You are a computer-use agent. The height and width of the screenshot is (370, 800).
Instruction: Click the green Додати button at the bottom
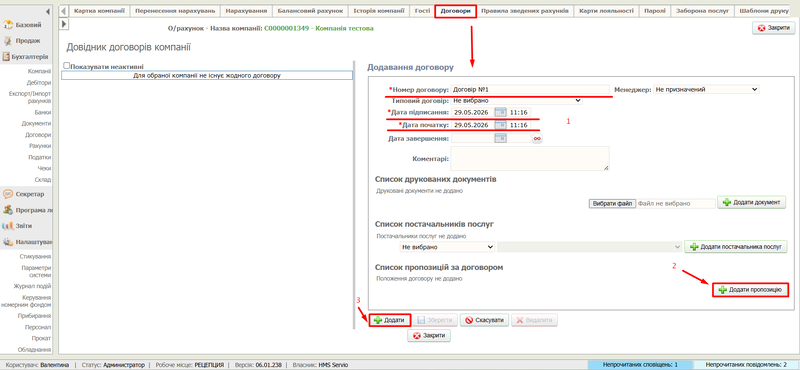tap(390, 320)
